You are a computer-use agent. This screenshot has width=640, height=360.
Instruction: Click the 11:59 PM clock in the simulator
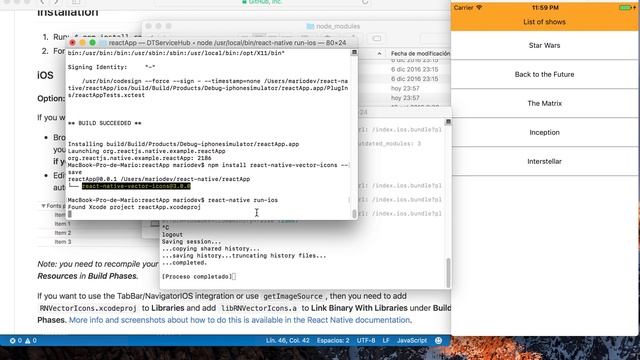coord(545,8)
